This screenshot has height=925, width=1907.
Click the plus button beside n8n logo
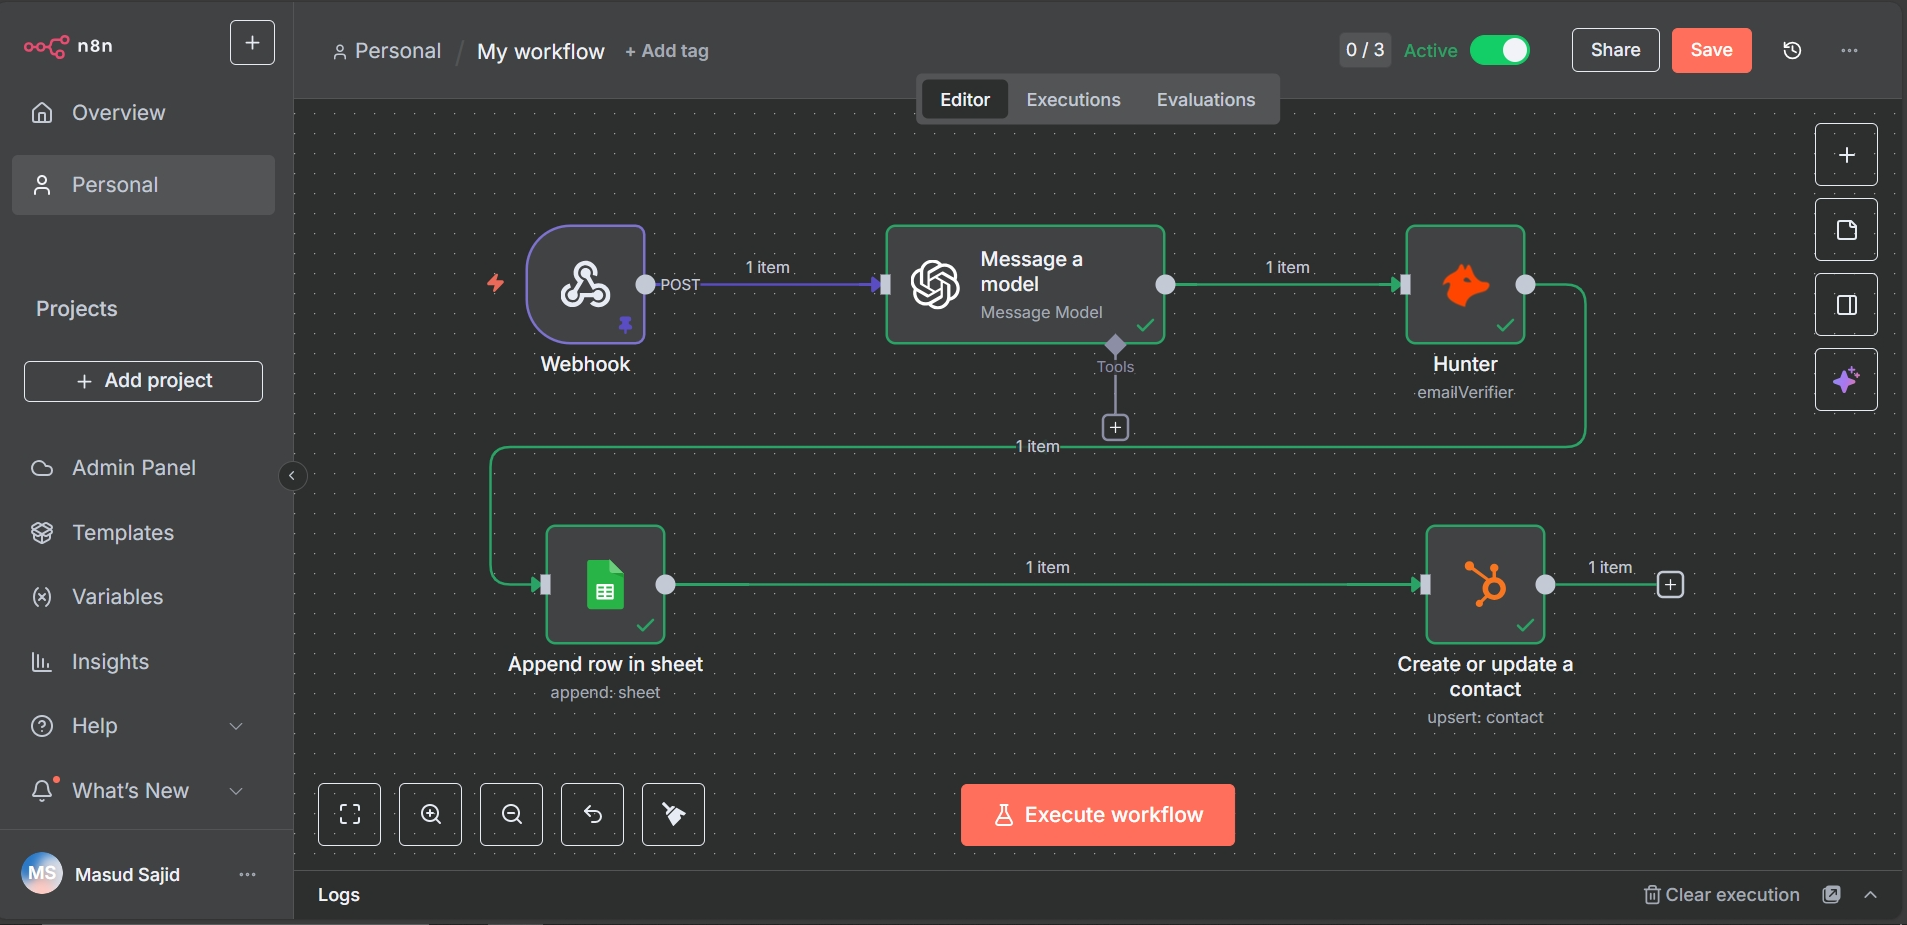252,43
